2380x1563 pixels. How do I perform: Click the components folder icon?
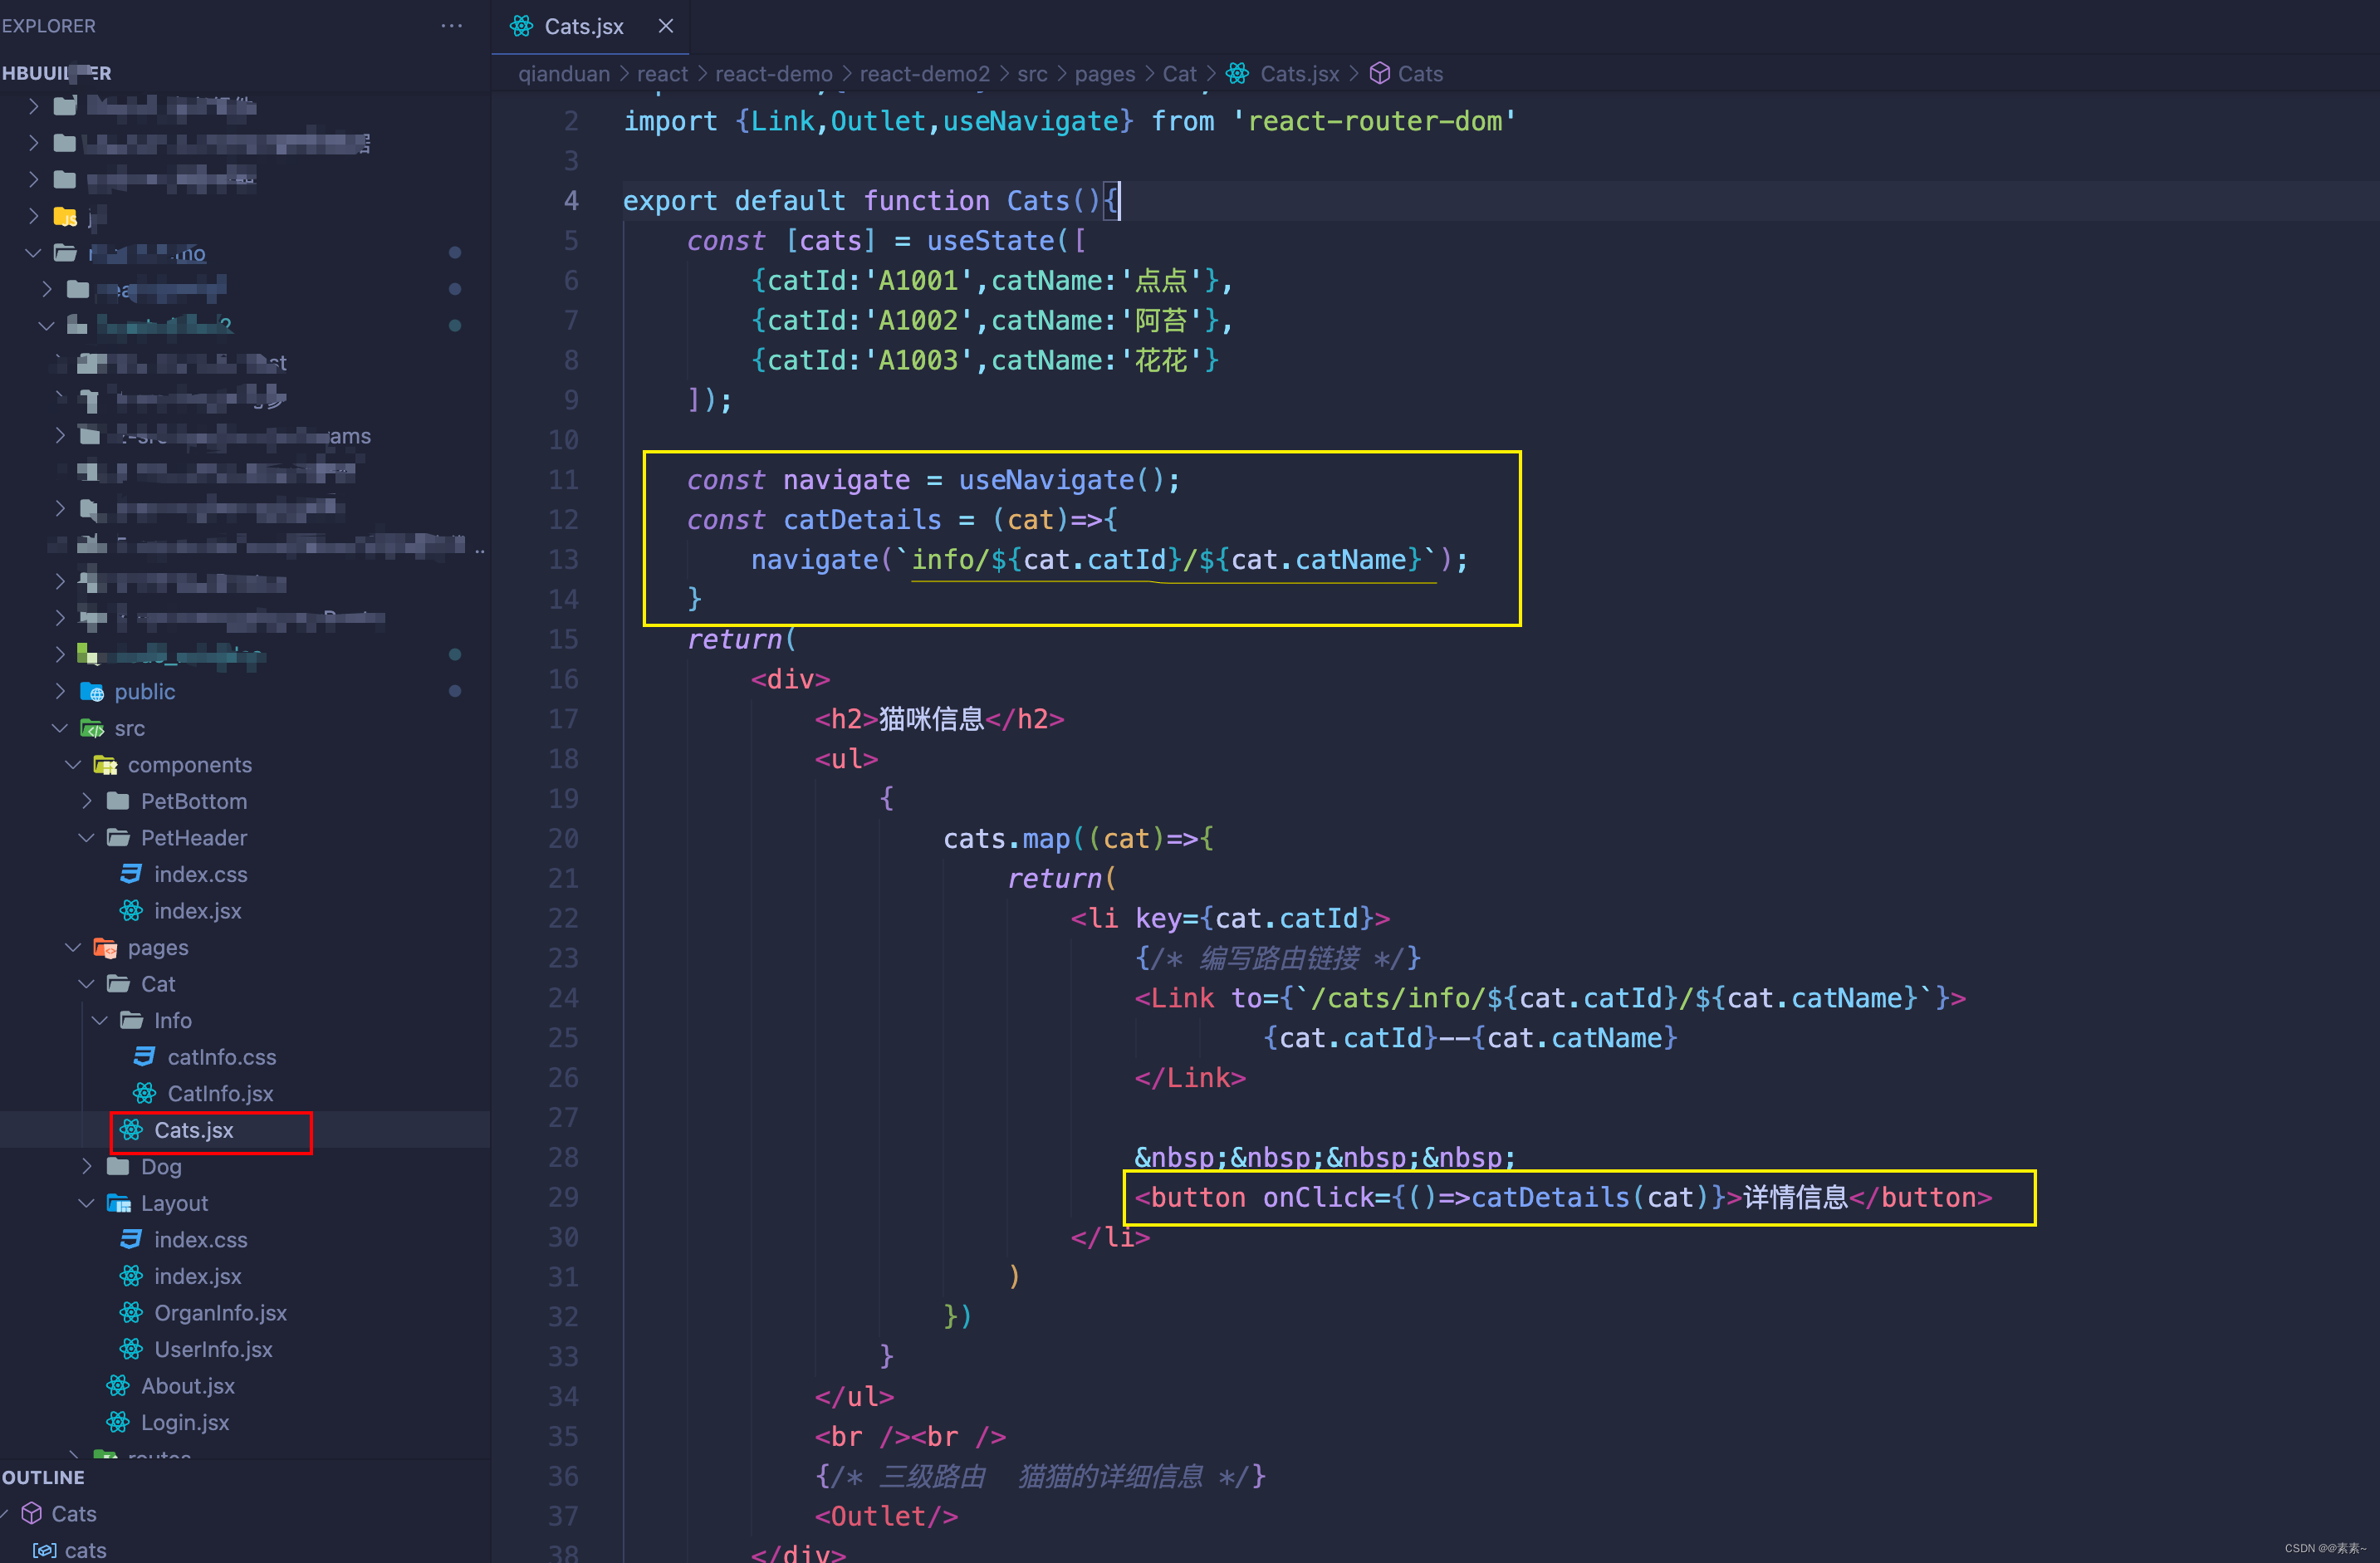[x=105, y=765]
